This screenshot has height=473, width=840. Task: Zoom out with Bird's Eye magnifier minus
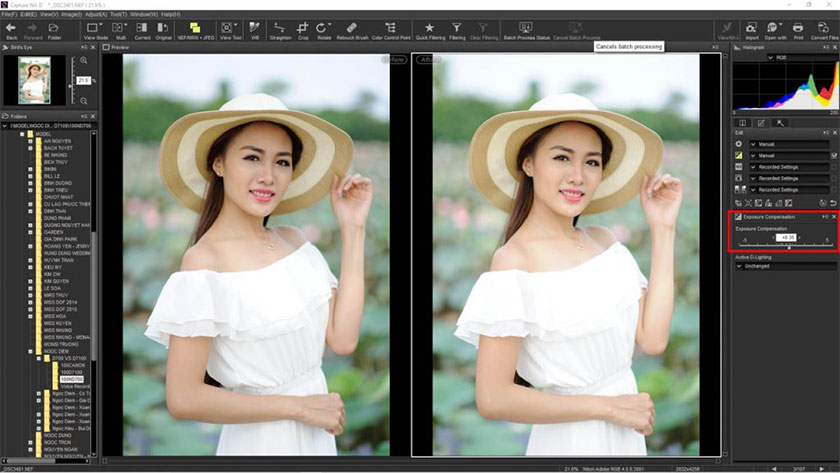(84, 101)
